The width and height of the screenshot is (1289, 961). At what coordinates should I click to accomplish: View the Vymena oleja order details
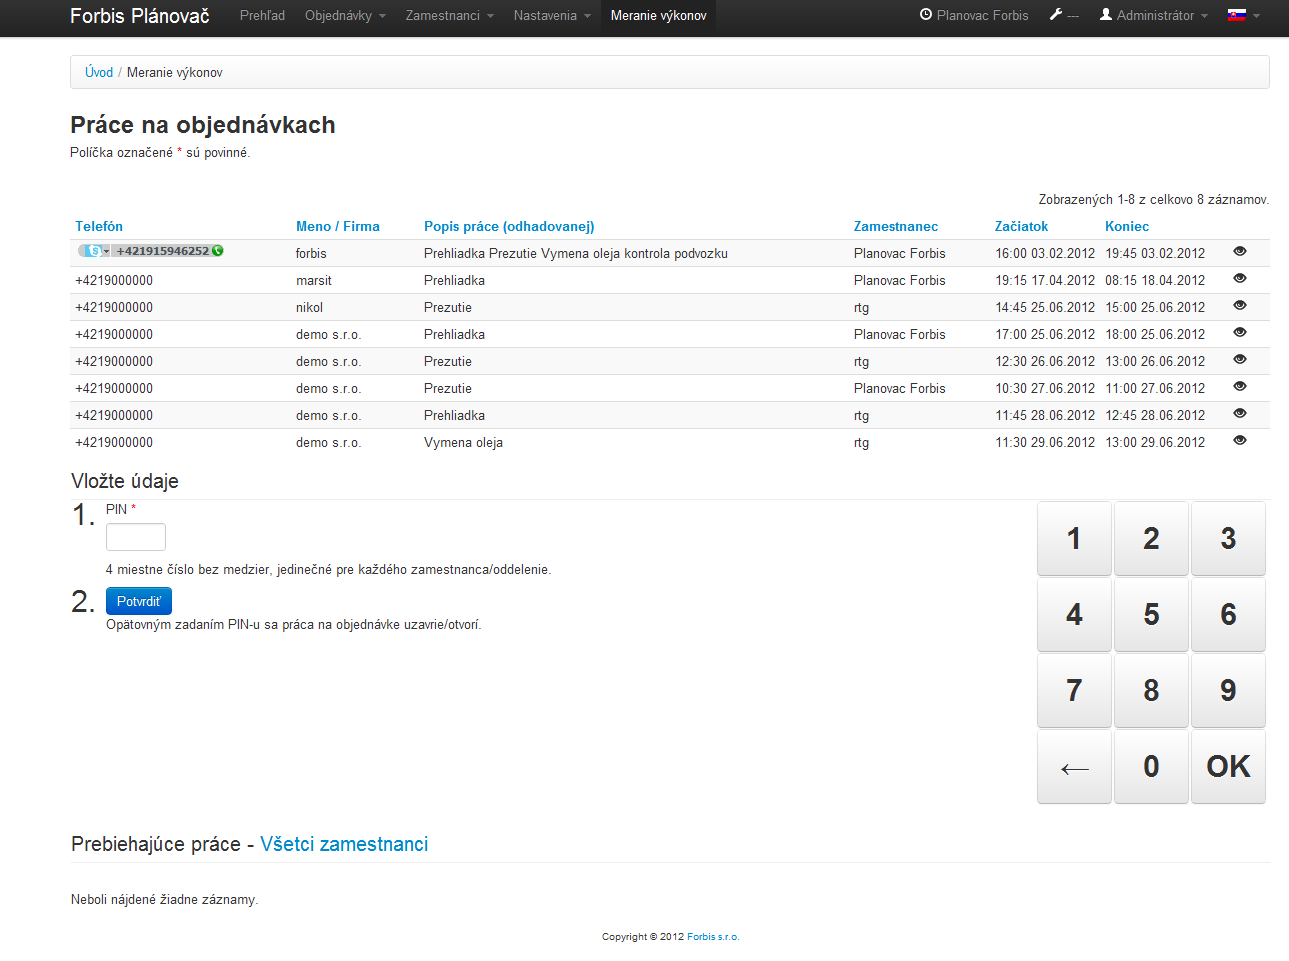(x=1240, y=440)
